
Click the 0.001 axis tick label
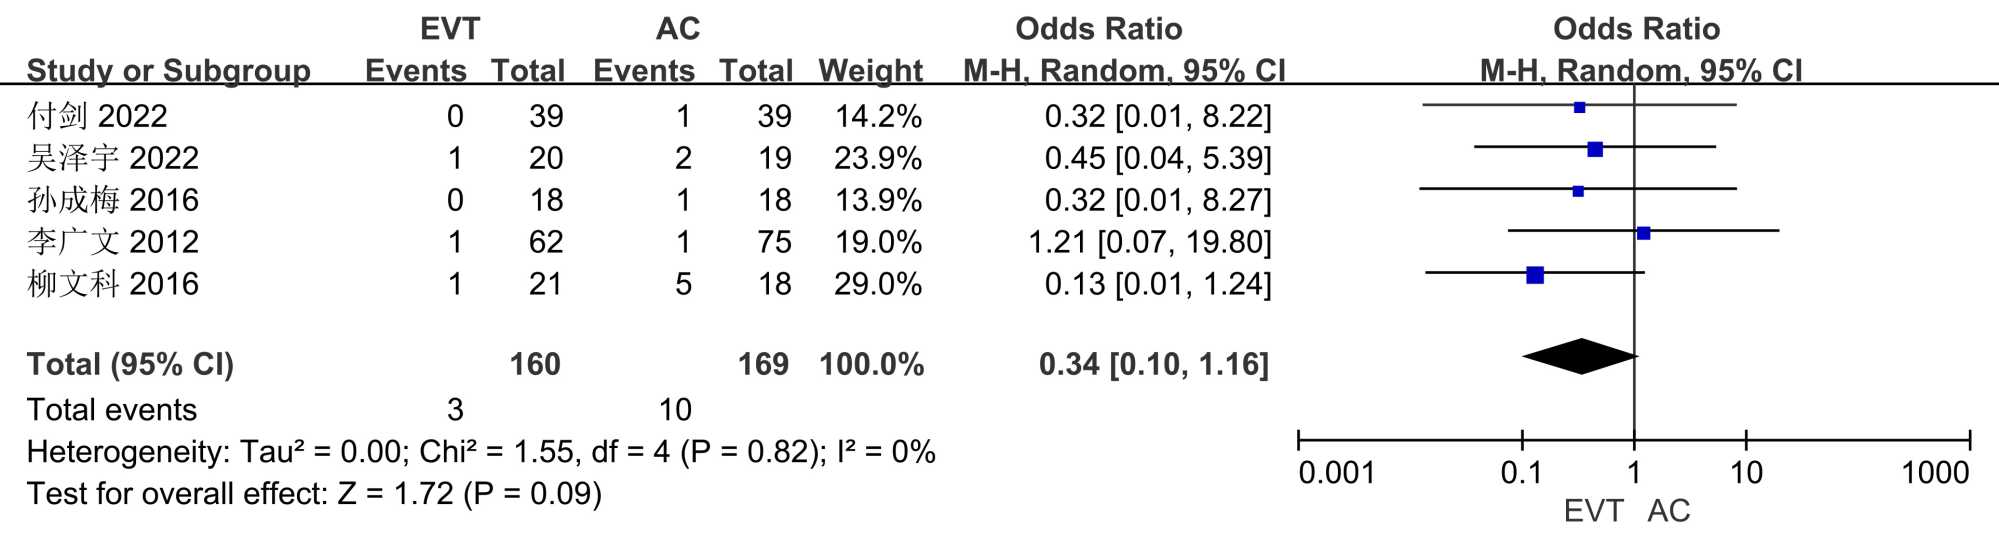click(1336, 473)
